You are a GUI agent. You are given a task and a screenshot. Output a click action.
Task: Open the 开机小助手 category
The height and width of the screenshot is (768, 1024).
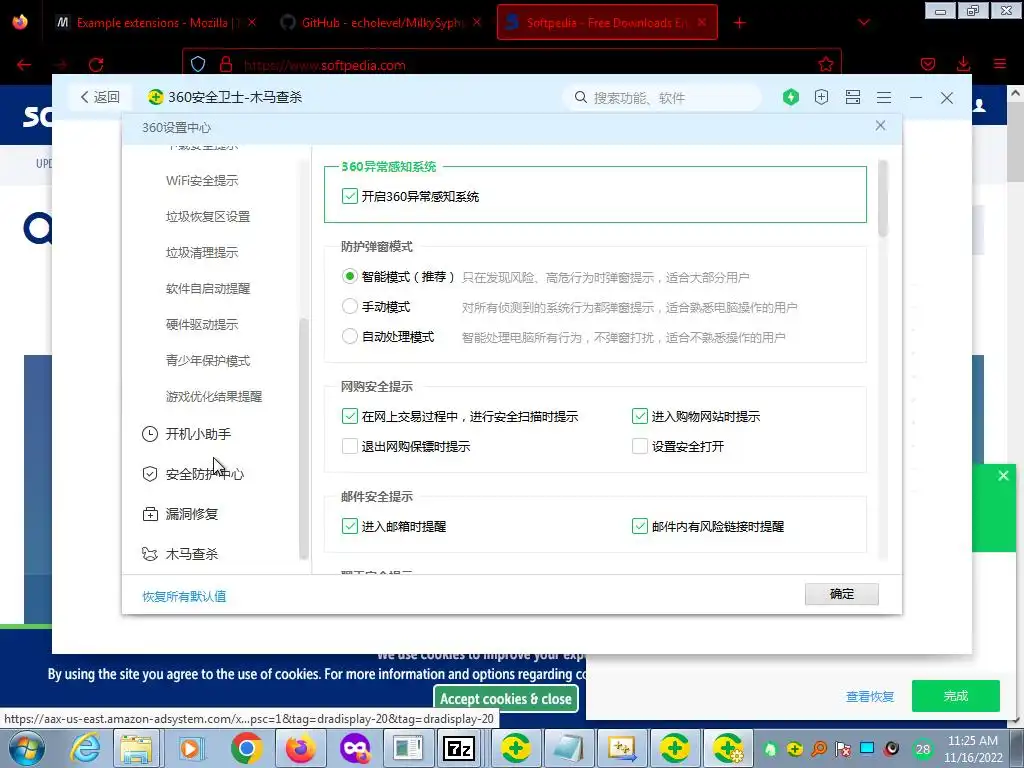point(198,434)
